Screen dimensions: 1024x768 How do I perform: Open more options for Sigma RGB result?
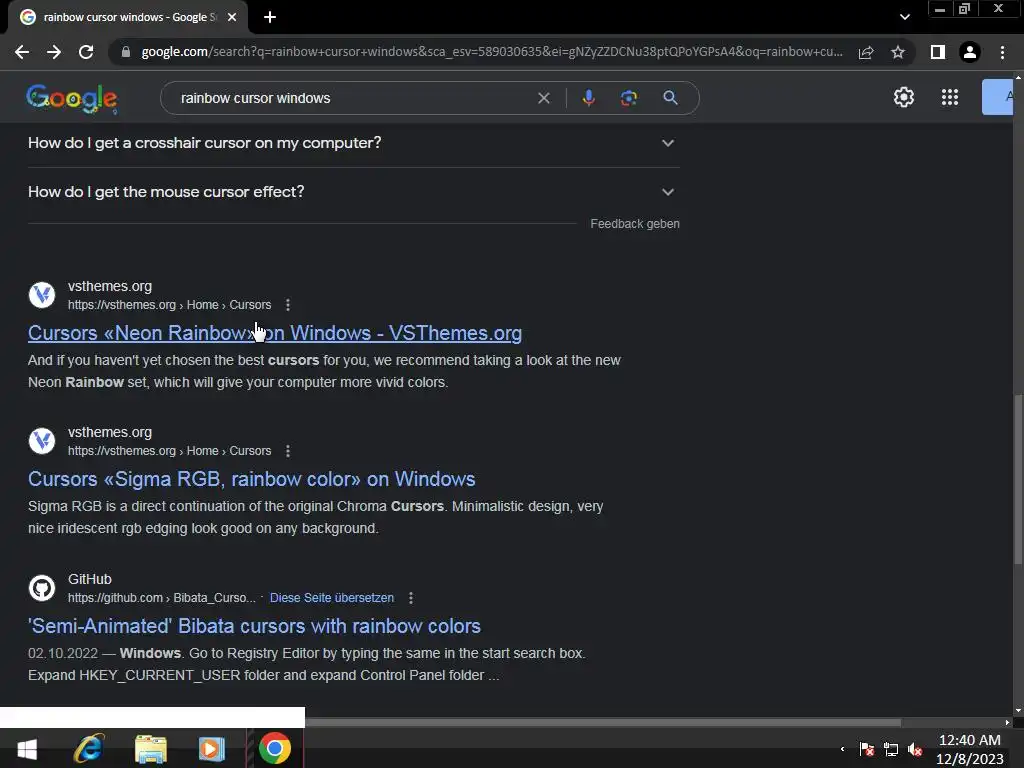point(288,451)
